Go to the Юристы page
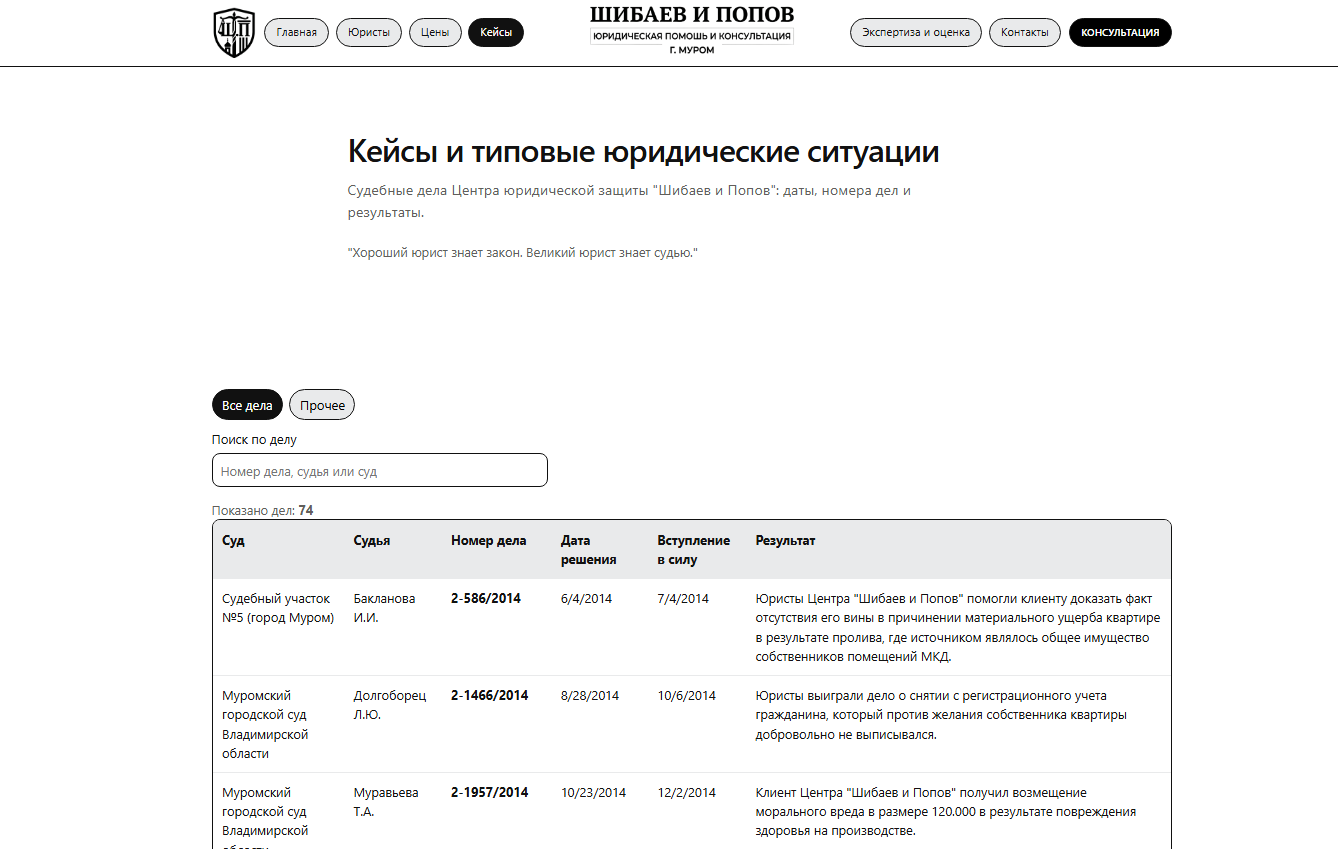This screenshot has height=849, width=1338. [369, 32]
